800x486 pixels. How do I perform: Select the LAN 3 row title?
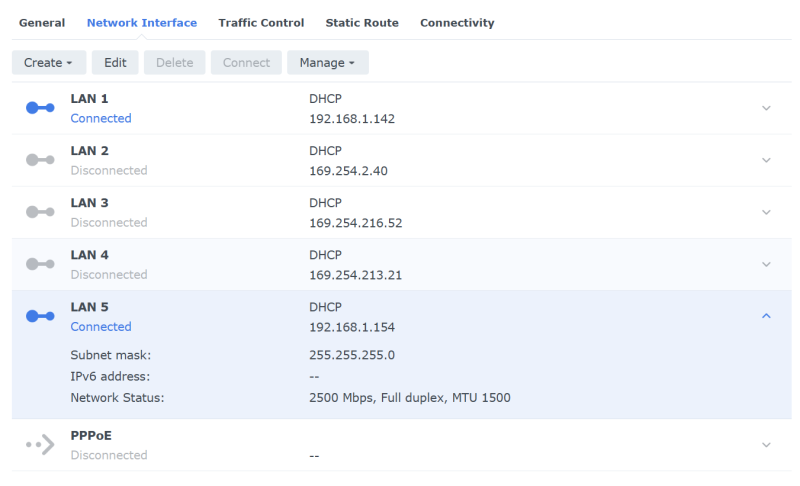tap(89, 202)
